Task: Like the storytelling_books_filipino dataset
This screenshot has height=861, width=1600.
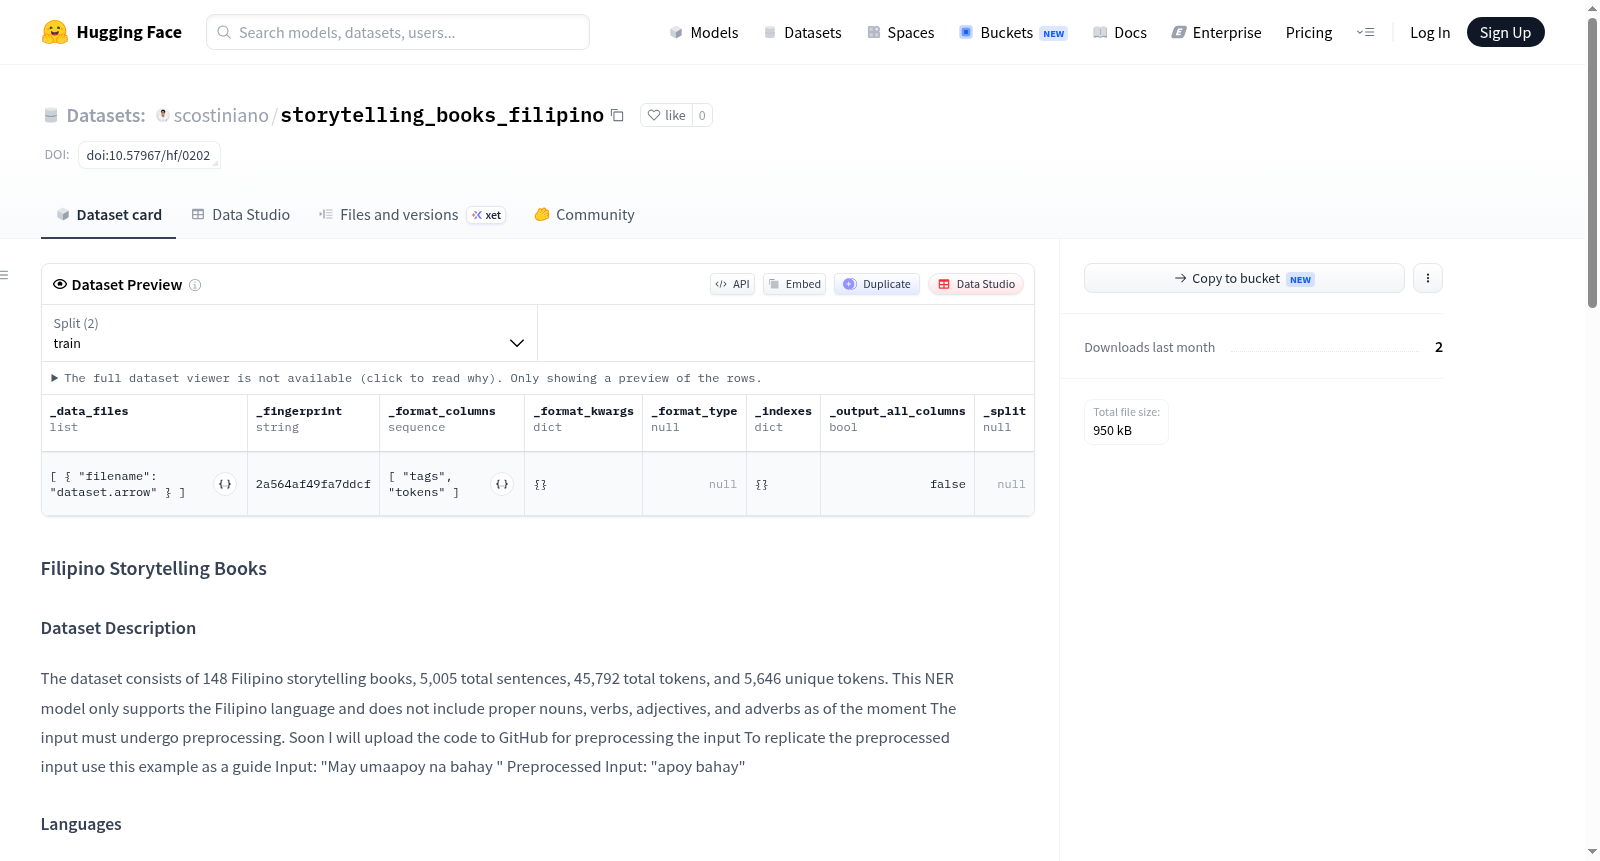Action: point(666,115)
